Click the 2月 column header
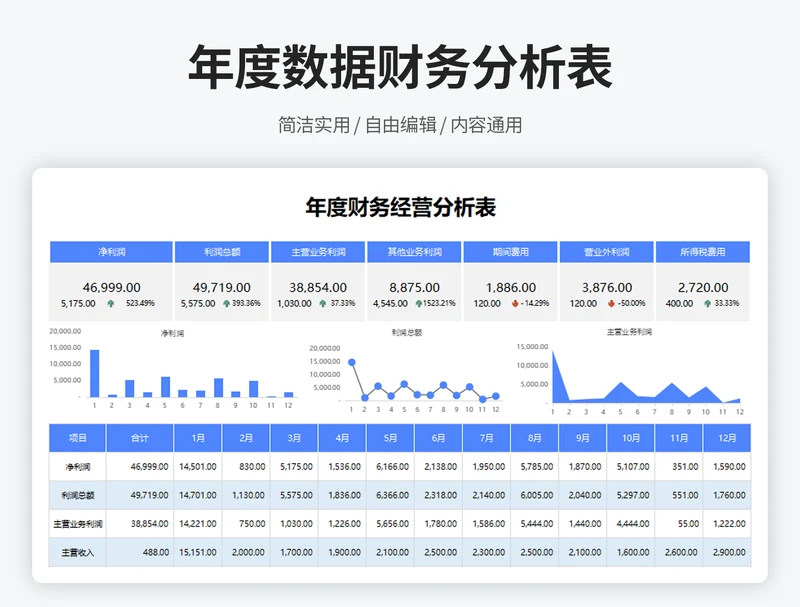Screen dimensions: 800x607 coord(246,438)
